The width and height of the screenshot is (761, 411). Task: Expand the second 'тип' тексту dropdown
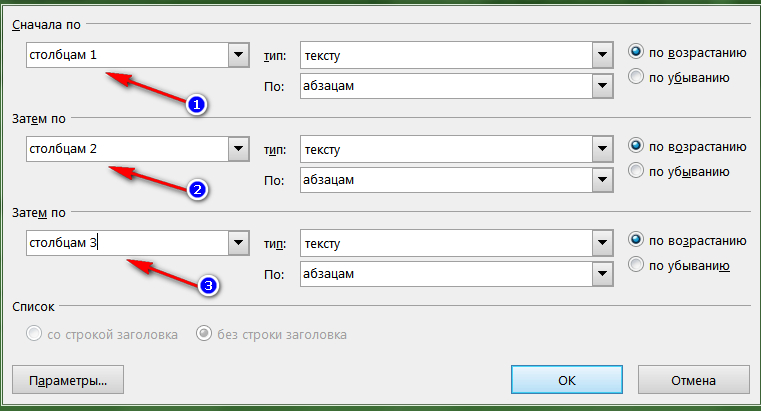[x=602, y=149]
